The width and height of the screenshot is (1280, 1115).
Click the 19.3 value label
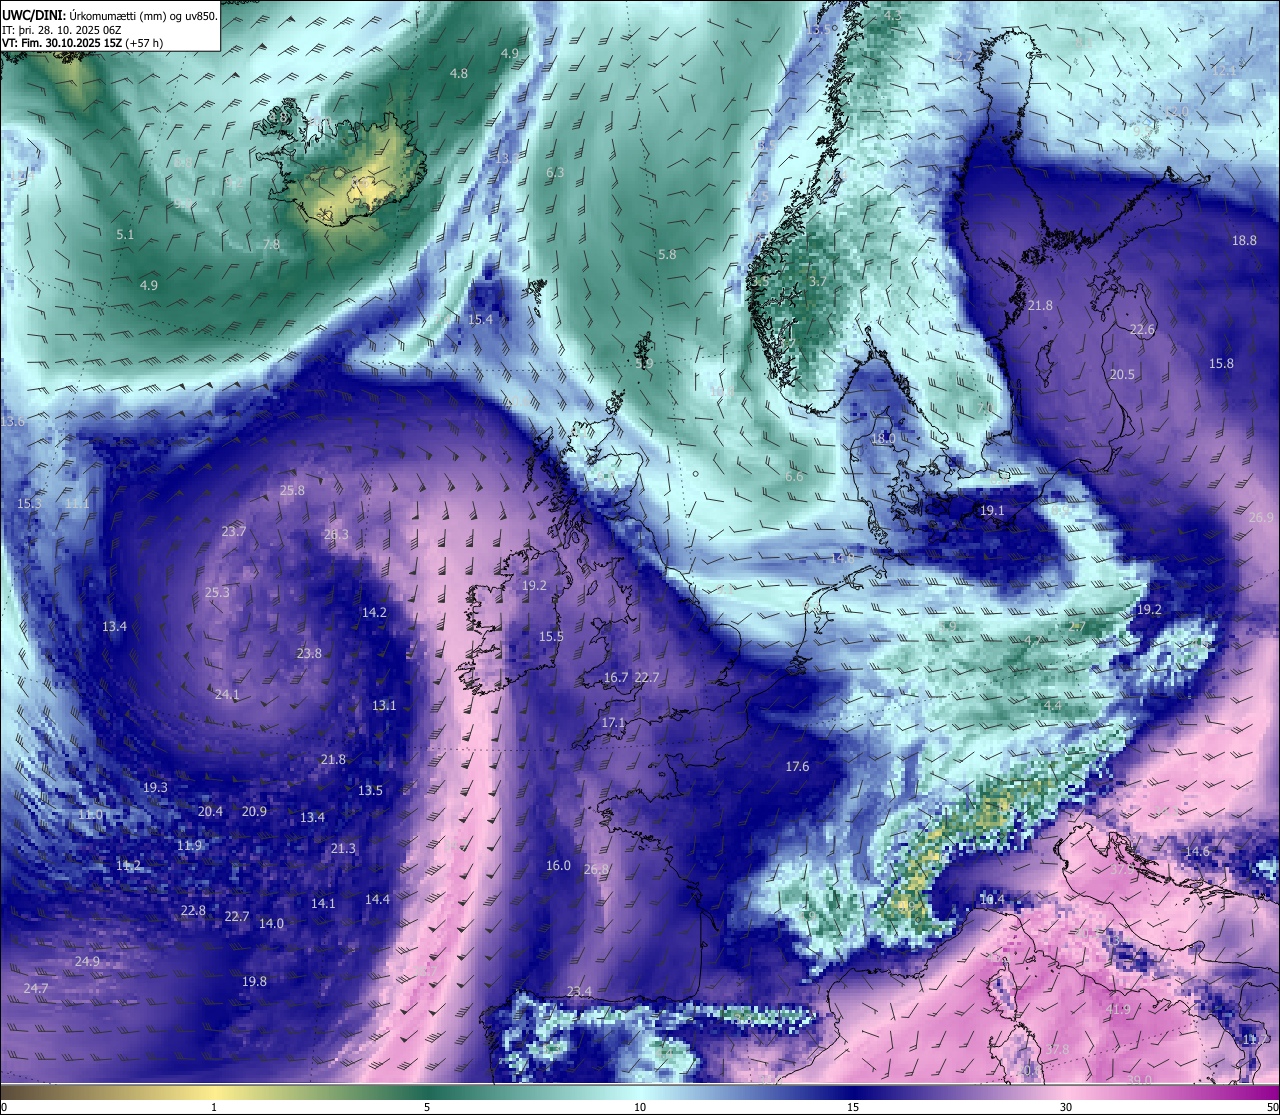[x=155, y=787]
